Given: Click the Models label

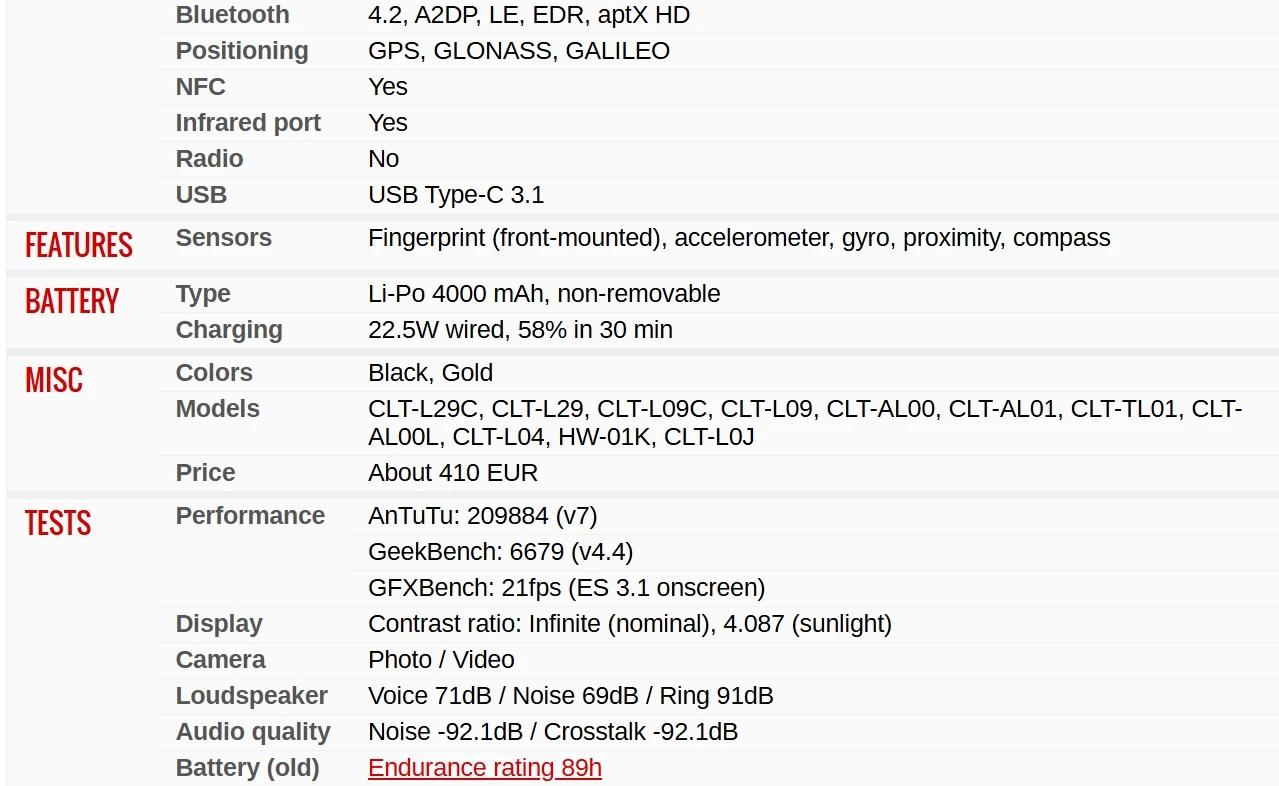Looking at the screenshot, I should pos(218,409).
